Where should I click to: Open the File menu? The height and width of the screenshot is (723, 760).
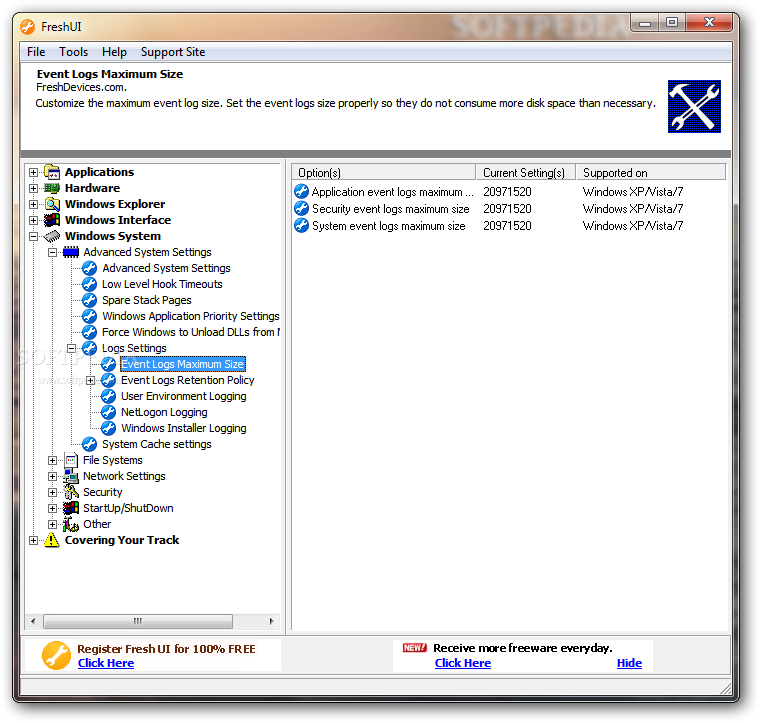pyautogui.click(x=36, y=52)
